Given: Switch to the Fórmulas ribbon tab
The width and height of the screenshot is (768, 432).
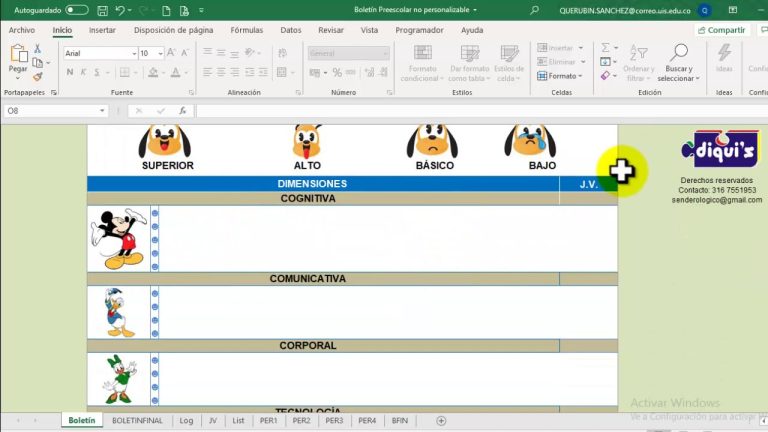Looking at the screenshot, I should (246, 30).
